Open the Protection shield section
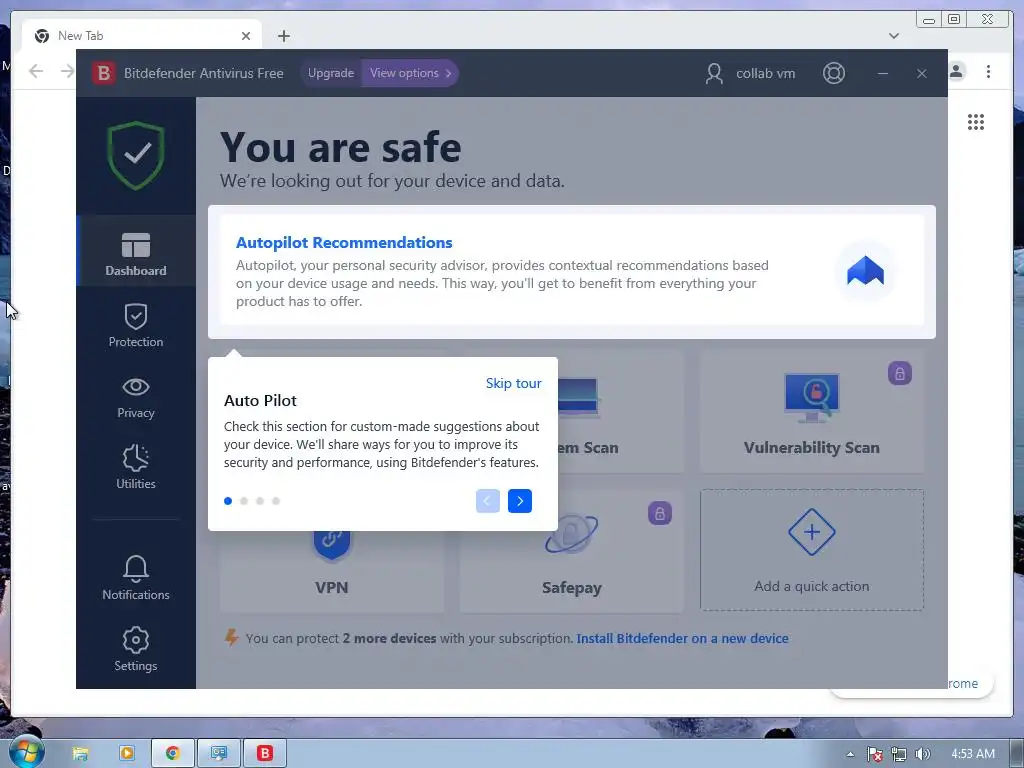1024x768 pixels. [136, 325]
